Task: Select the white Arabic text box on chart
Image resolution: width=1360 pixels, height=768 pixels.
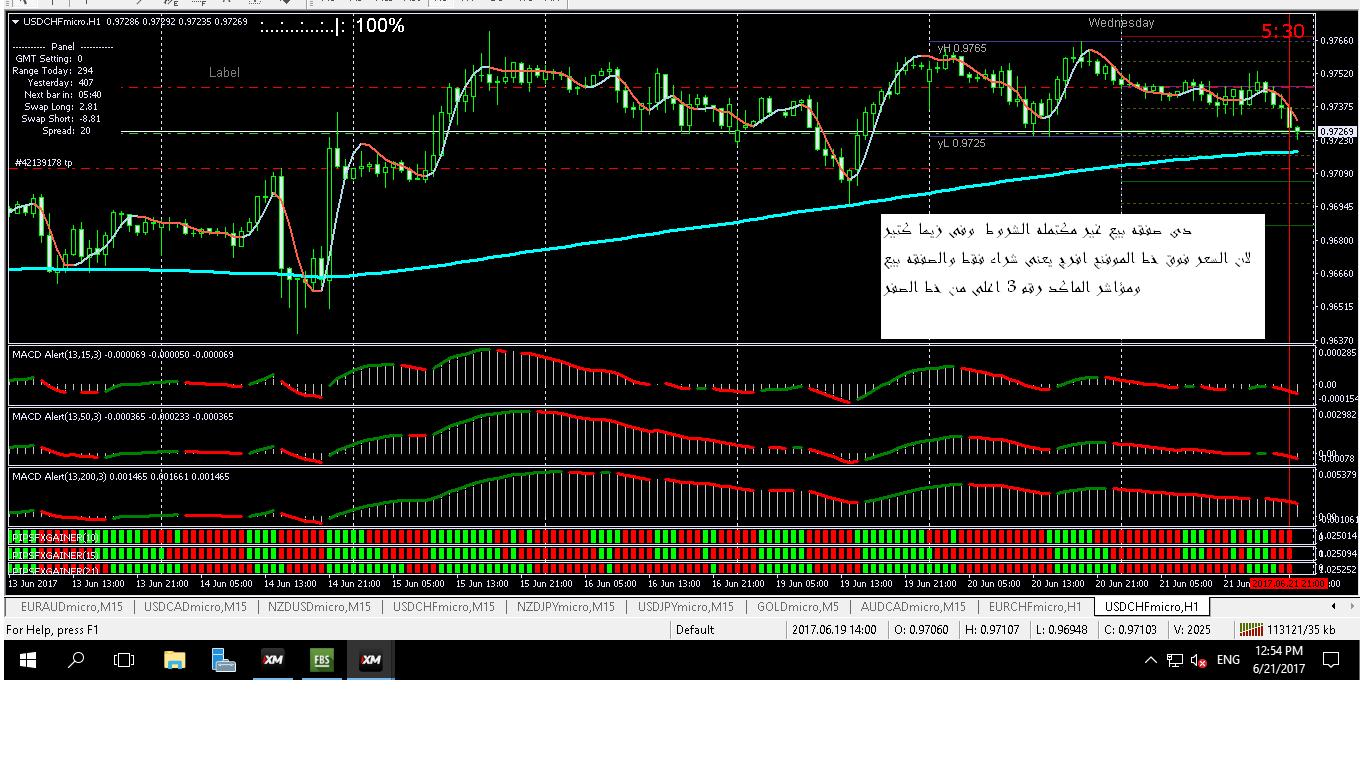Action: [x=1072, y=276]
